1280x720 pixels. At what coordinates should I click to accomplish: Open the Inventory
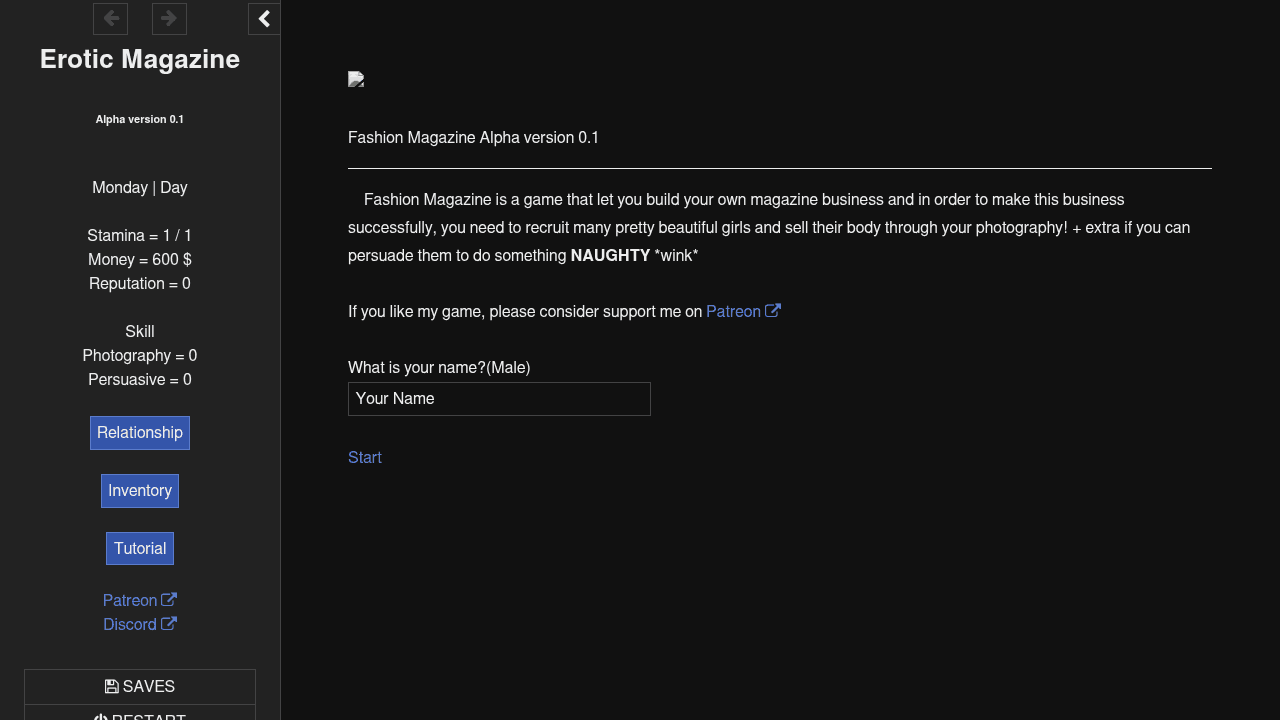140,491
